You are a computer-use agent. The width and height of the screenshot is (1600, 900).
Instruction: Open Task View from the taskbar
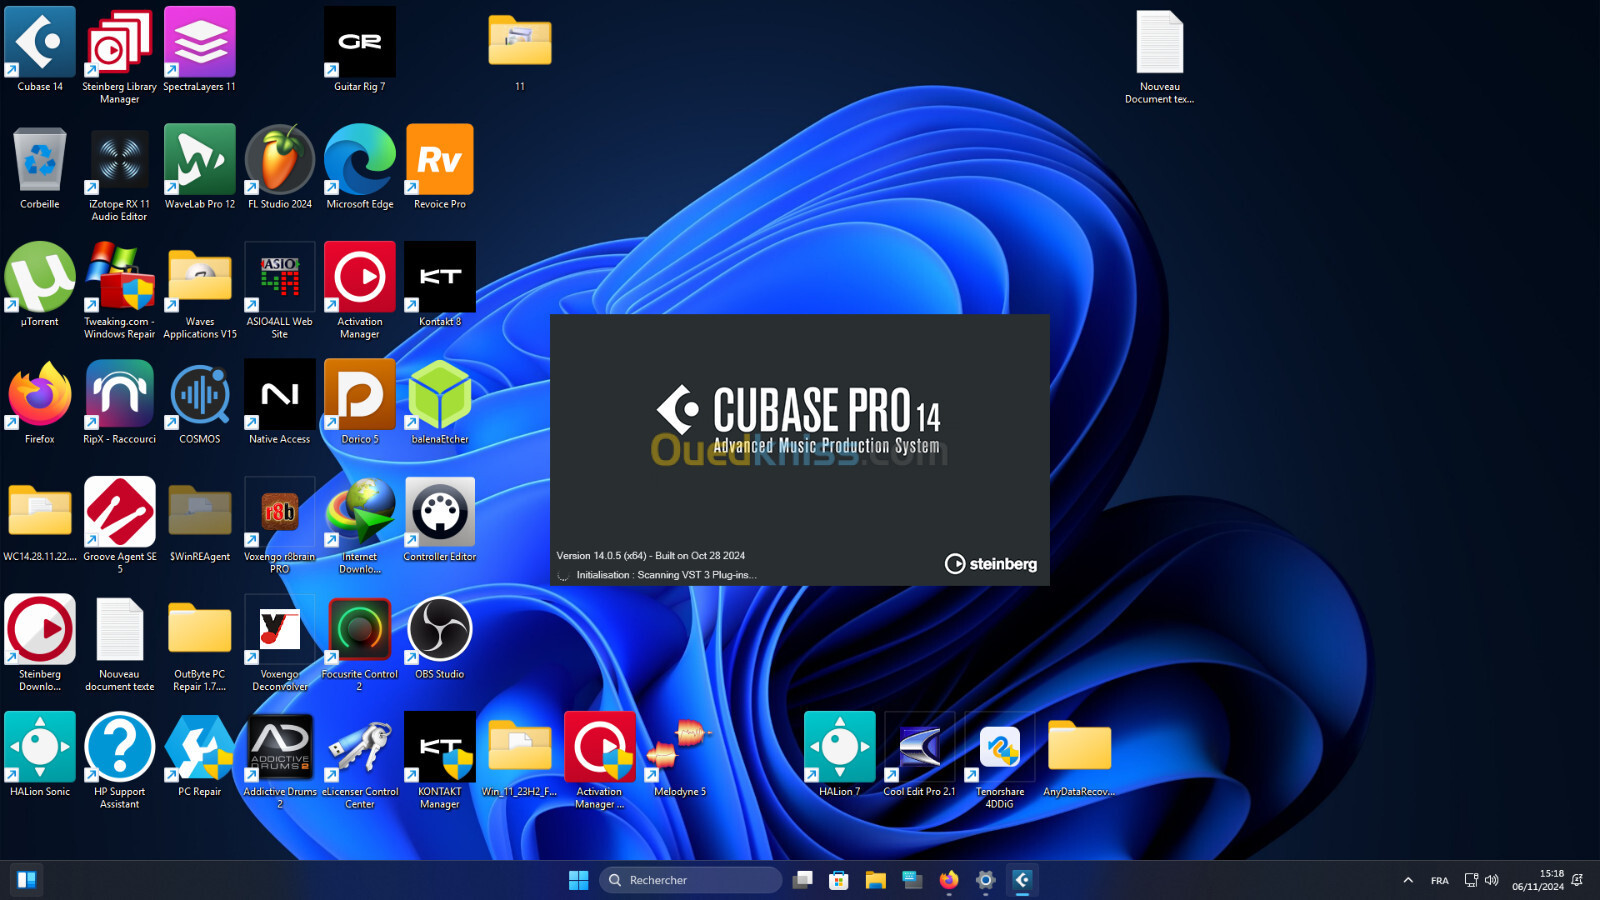pyautogui.click(x=803, y=880)
